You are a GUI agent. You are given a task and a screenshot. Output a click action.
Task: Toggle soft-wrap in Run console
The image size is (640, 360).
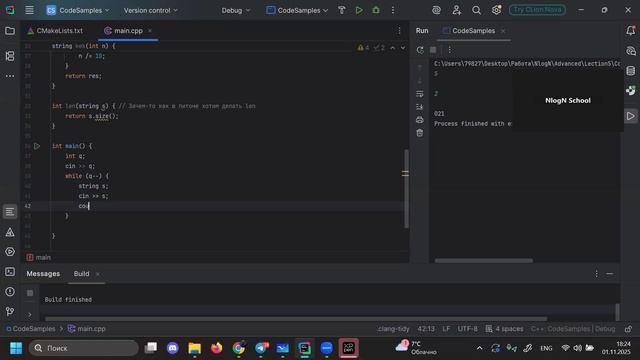(420, 94)
